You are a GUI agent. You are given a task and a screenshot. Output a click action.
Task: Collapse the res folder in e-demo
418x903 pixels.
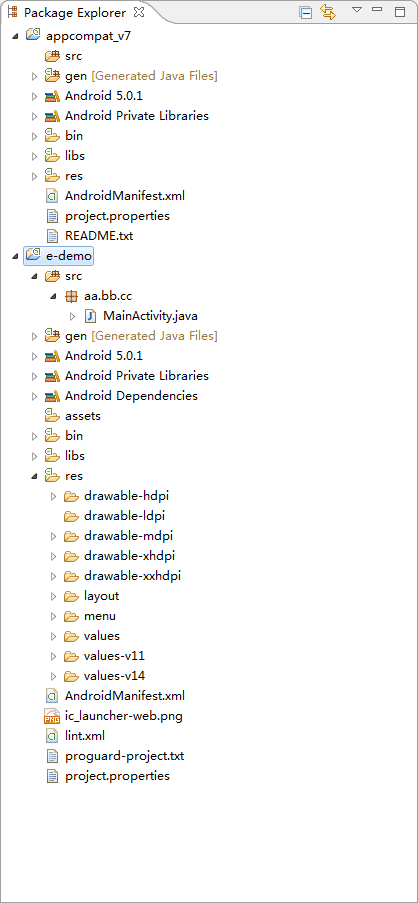34,476
